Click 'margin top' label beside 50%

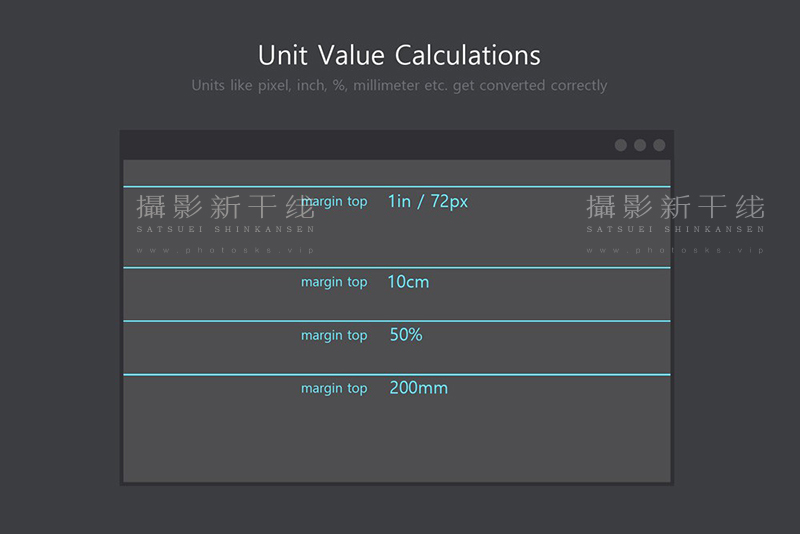tap(334, 336)
